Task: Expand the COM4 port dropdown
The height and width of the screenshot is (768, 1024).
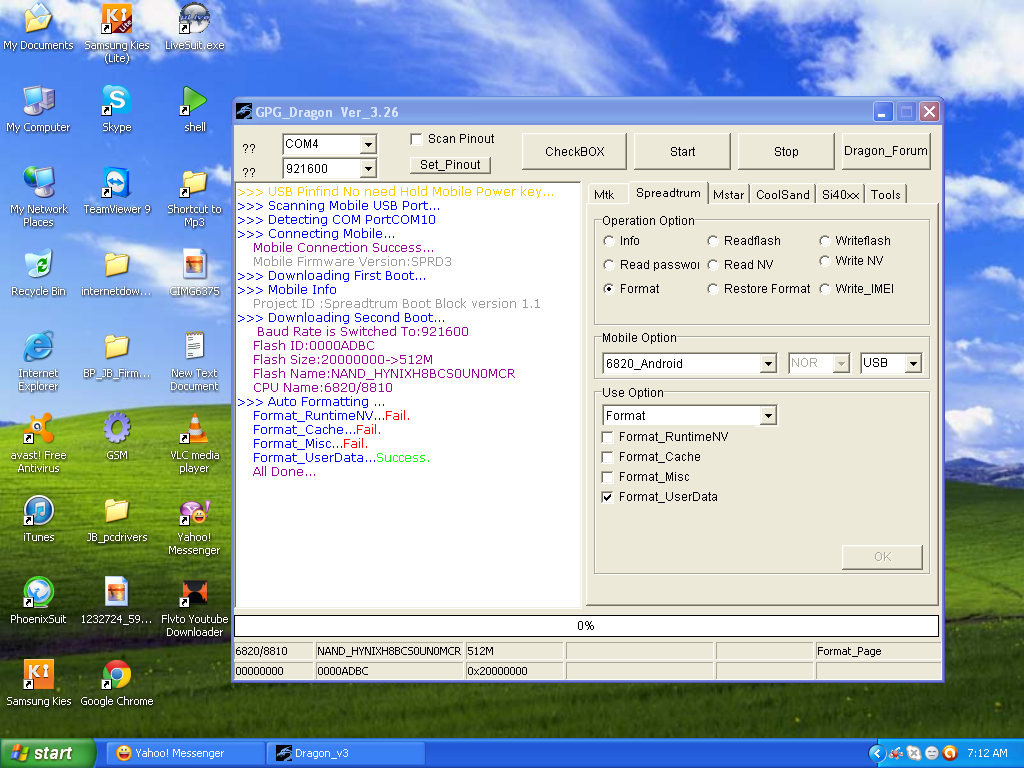Action: (367, 145)
